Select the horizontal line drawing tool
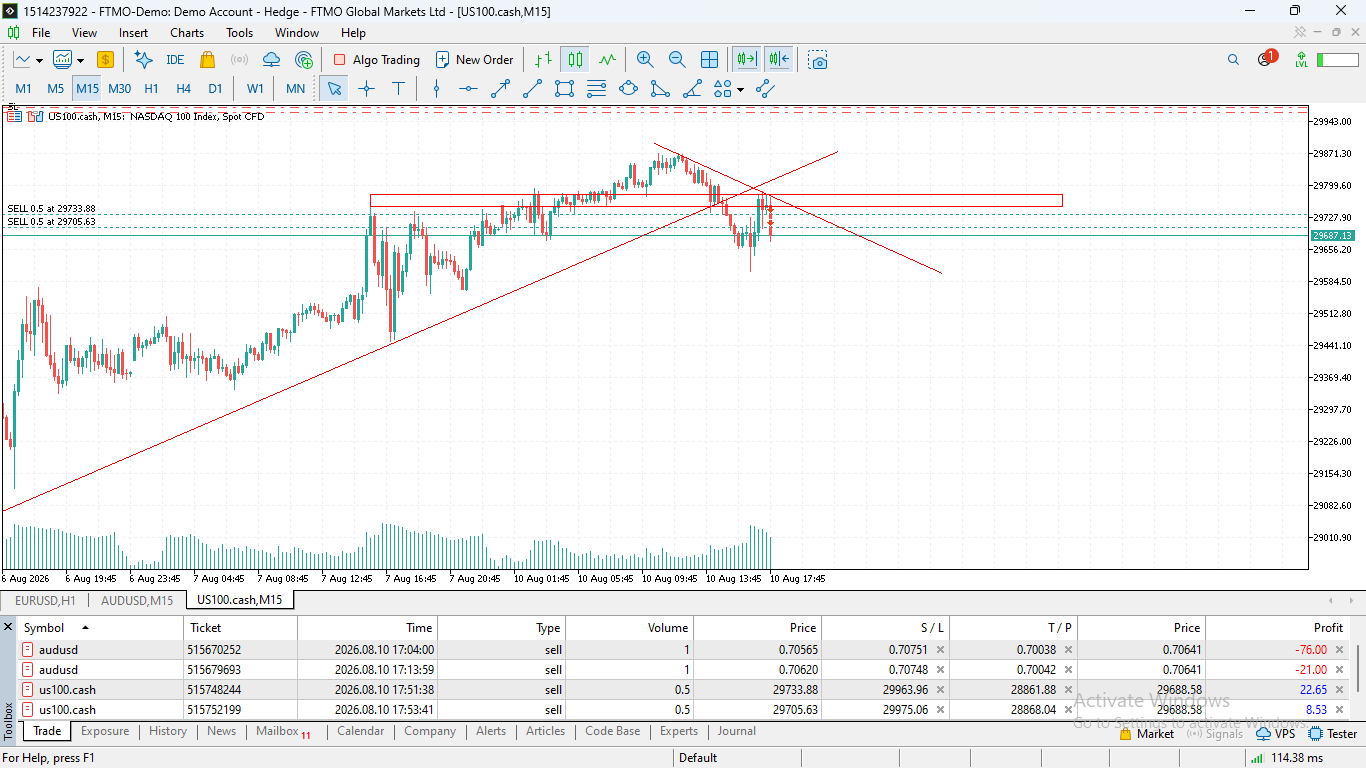The image size is (1366, 768). (x=468, y=89)
